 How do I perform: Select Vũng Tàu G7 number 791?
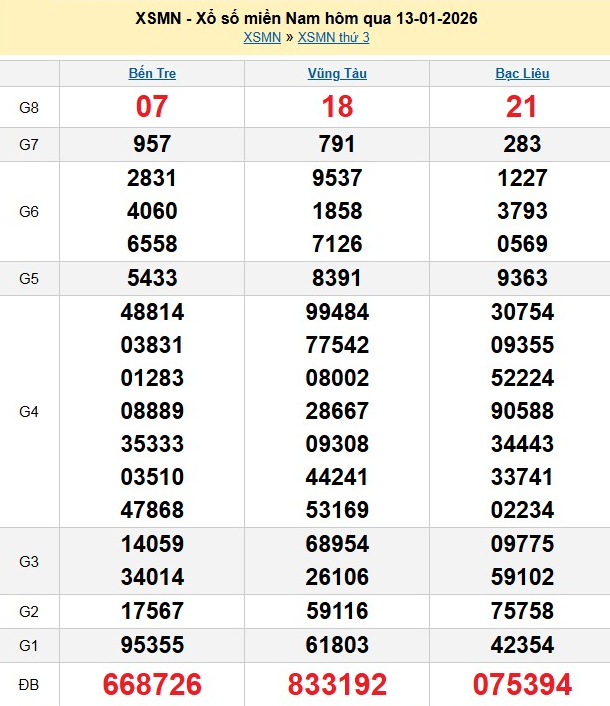pyautogui.click(x=337, y=144)
